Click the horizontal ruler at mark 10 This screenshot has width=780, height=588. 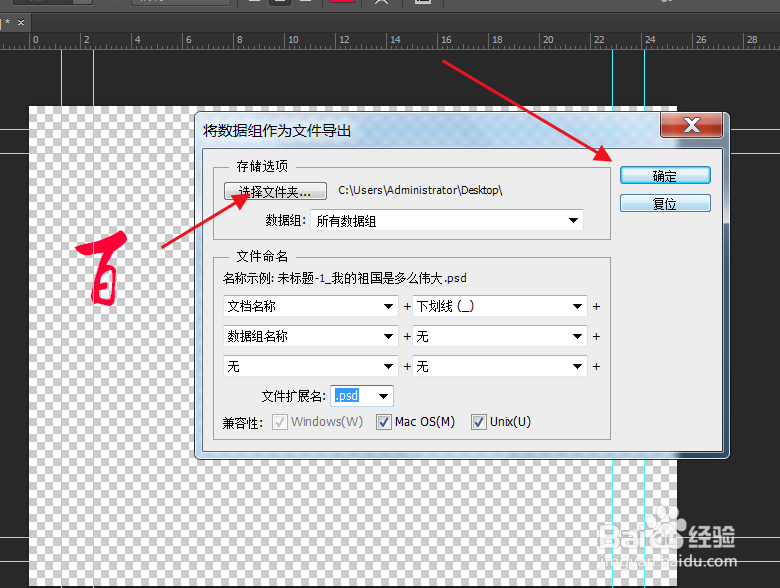click(293, 40)
